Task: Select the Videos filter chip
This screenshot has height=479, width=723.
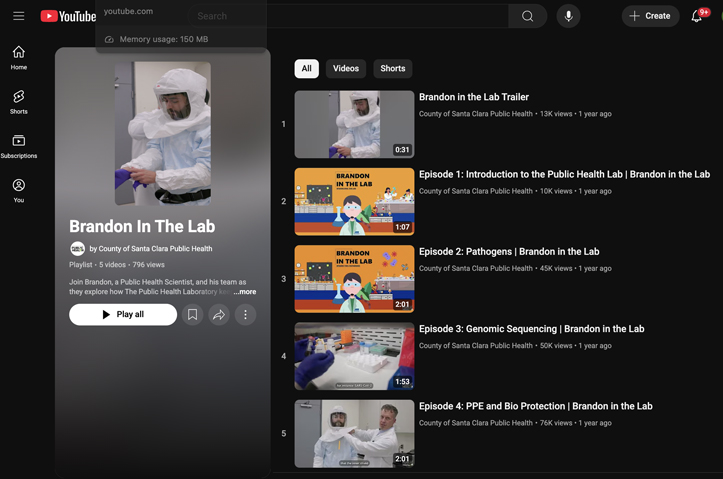Action: tap(346, 69)
